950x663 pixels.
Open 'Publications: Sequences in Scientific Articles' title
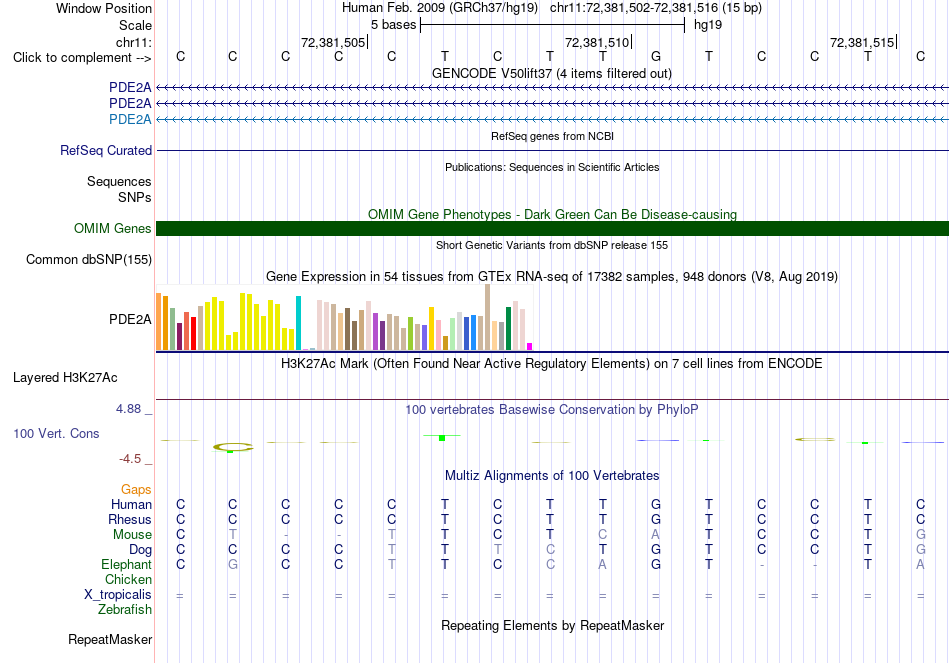552,167
